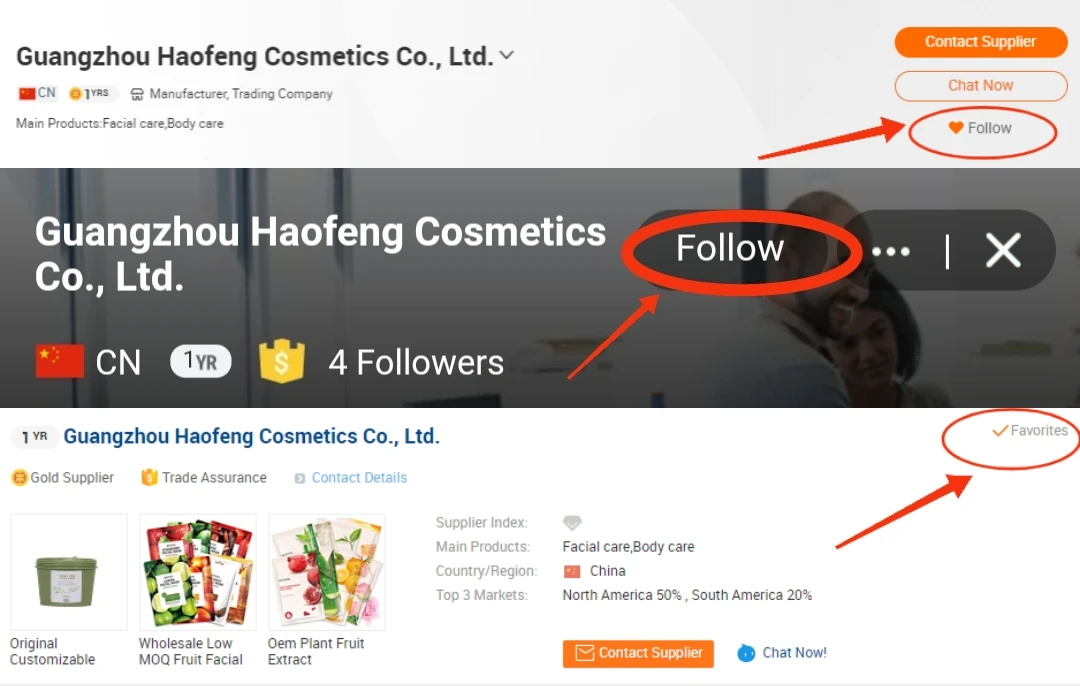The image size is (1080, 686).
Task: Open the three-dots more options menu
Action: (891, 251)
